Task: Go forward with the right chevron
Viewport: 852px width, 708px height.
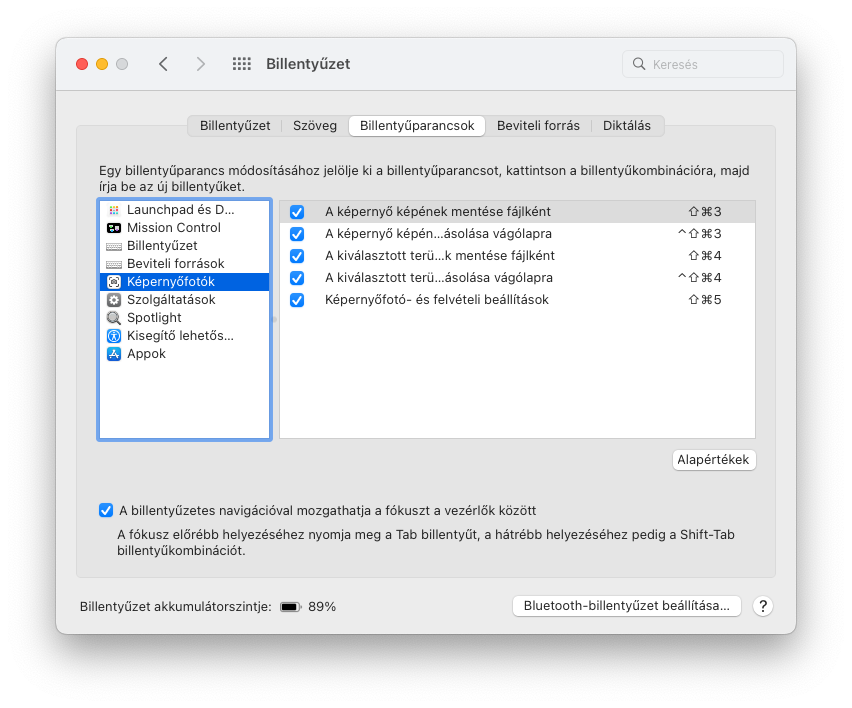Action: point(201,64)
